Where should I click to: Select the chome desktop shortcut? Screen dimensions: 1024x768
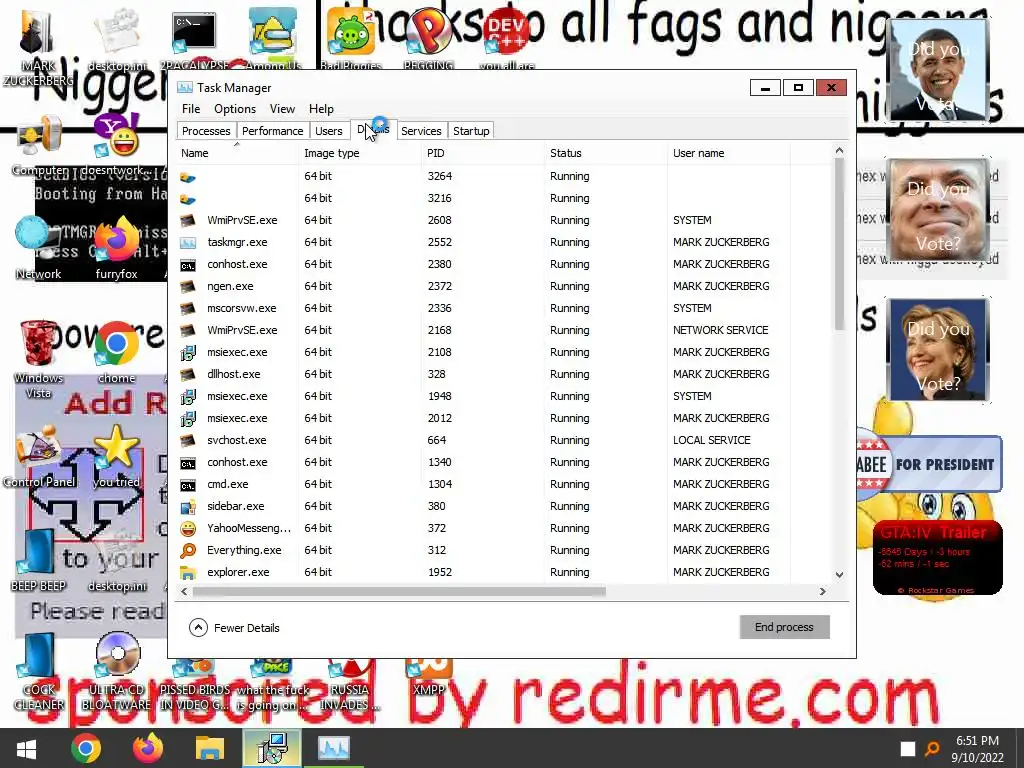[x=116, y=353]
